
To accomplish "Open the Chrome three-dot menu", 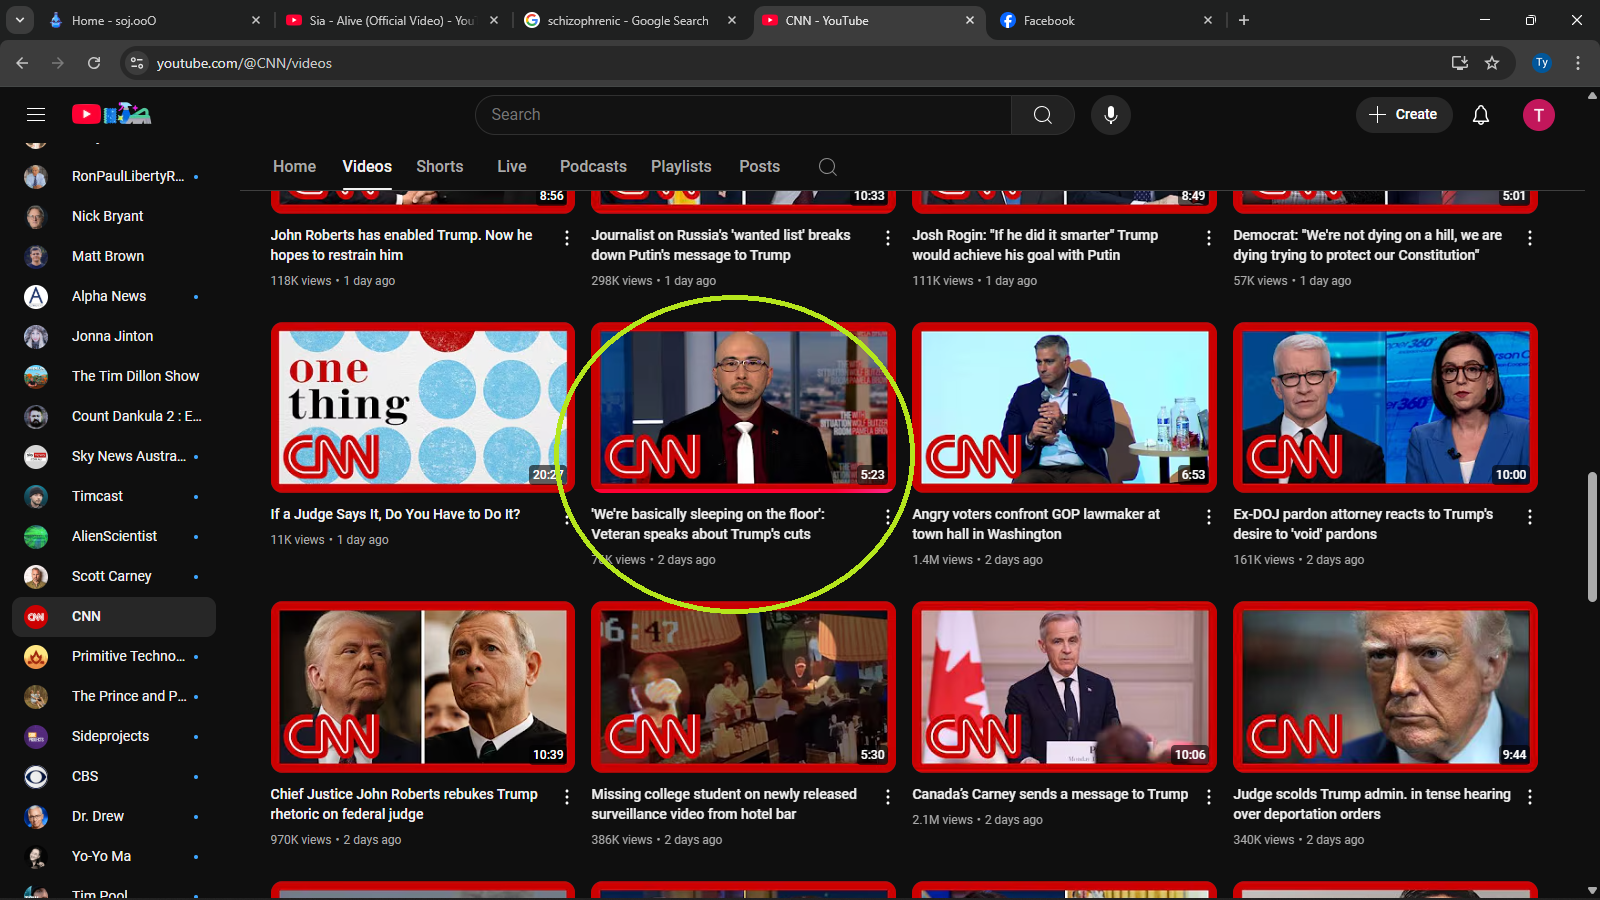I will point(1578,63).
